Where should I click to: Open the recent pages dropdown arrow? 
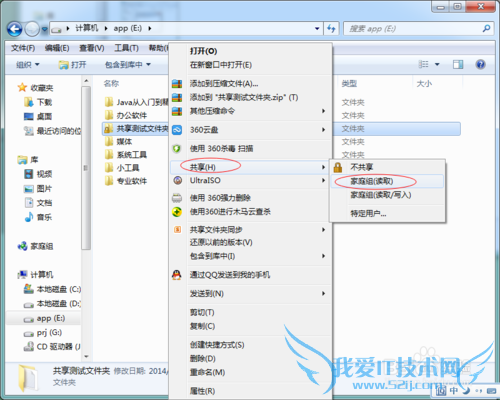pyautogui.click(x=44, y=29)
